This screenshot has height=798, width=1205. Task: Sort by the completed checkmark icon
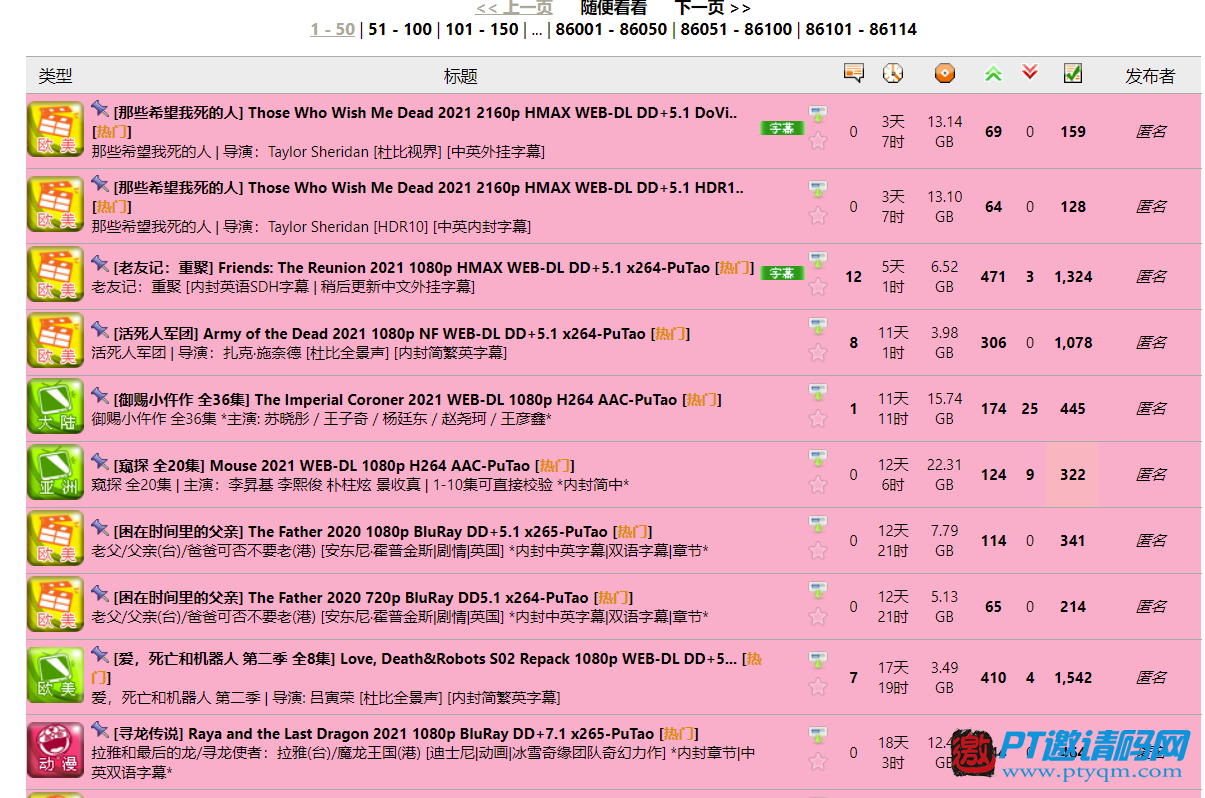pos(1073,73)
